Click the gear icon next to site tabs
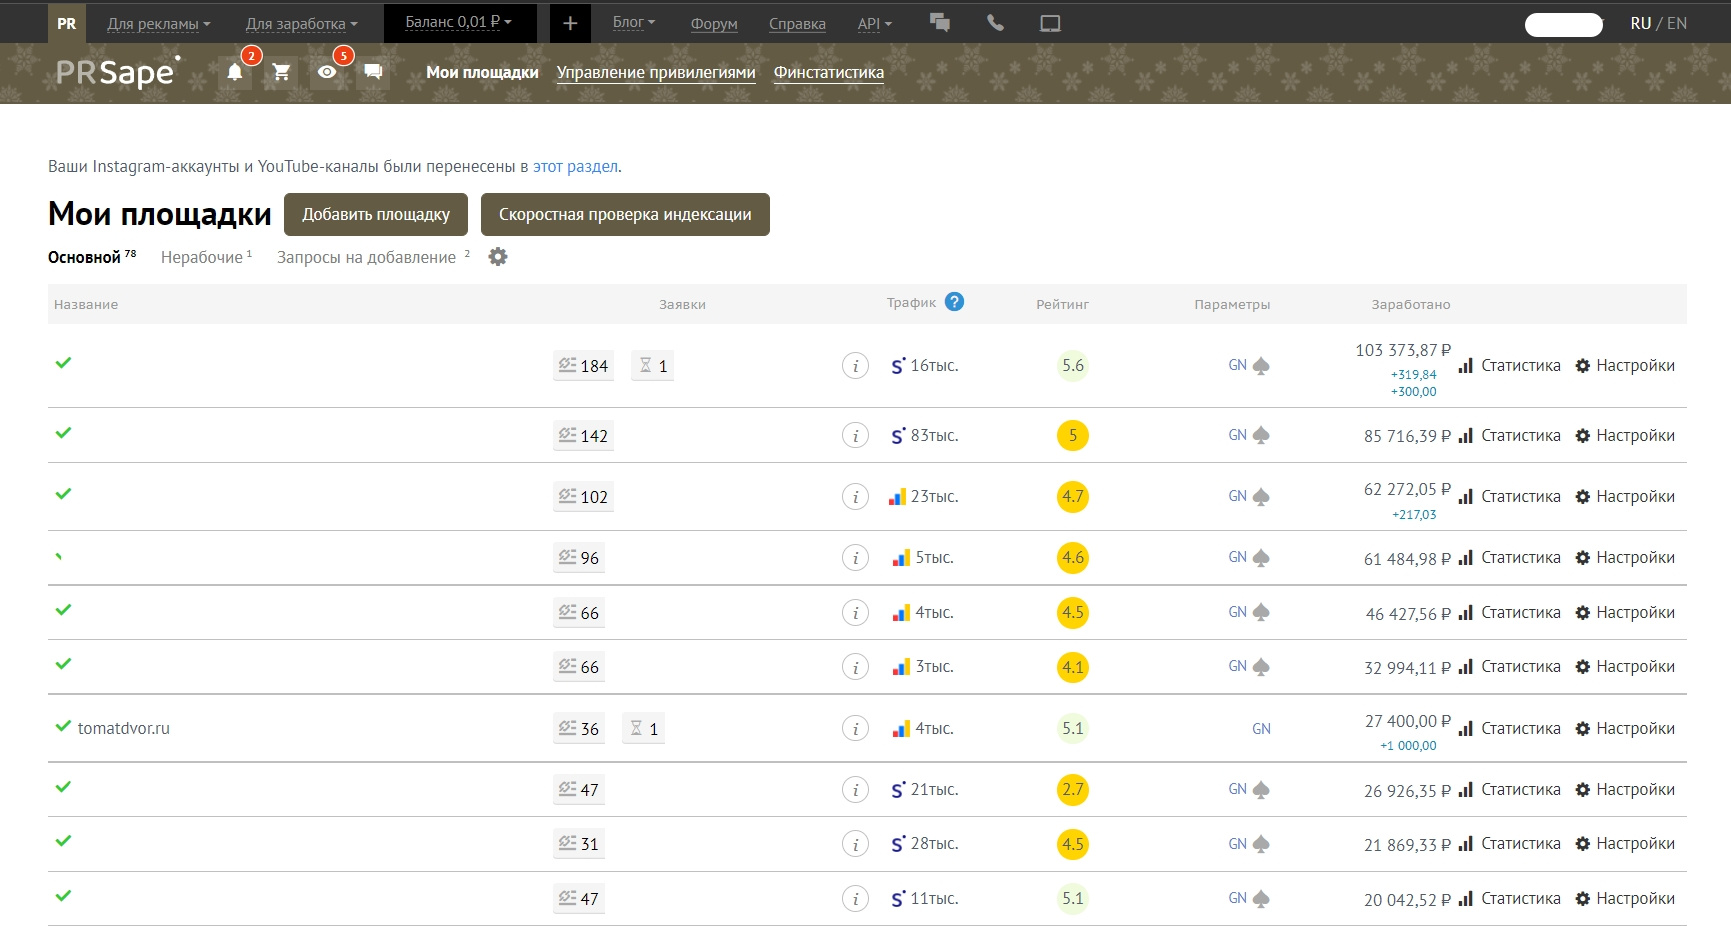Image resolution: width=1731 pixels, height=926 pixels. 498,257
